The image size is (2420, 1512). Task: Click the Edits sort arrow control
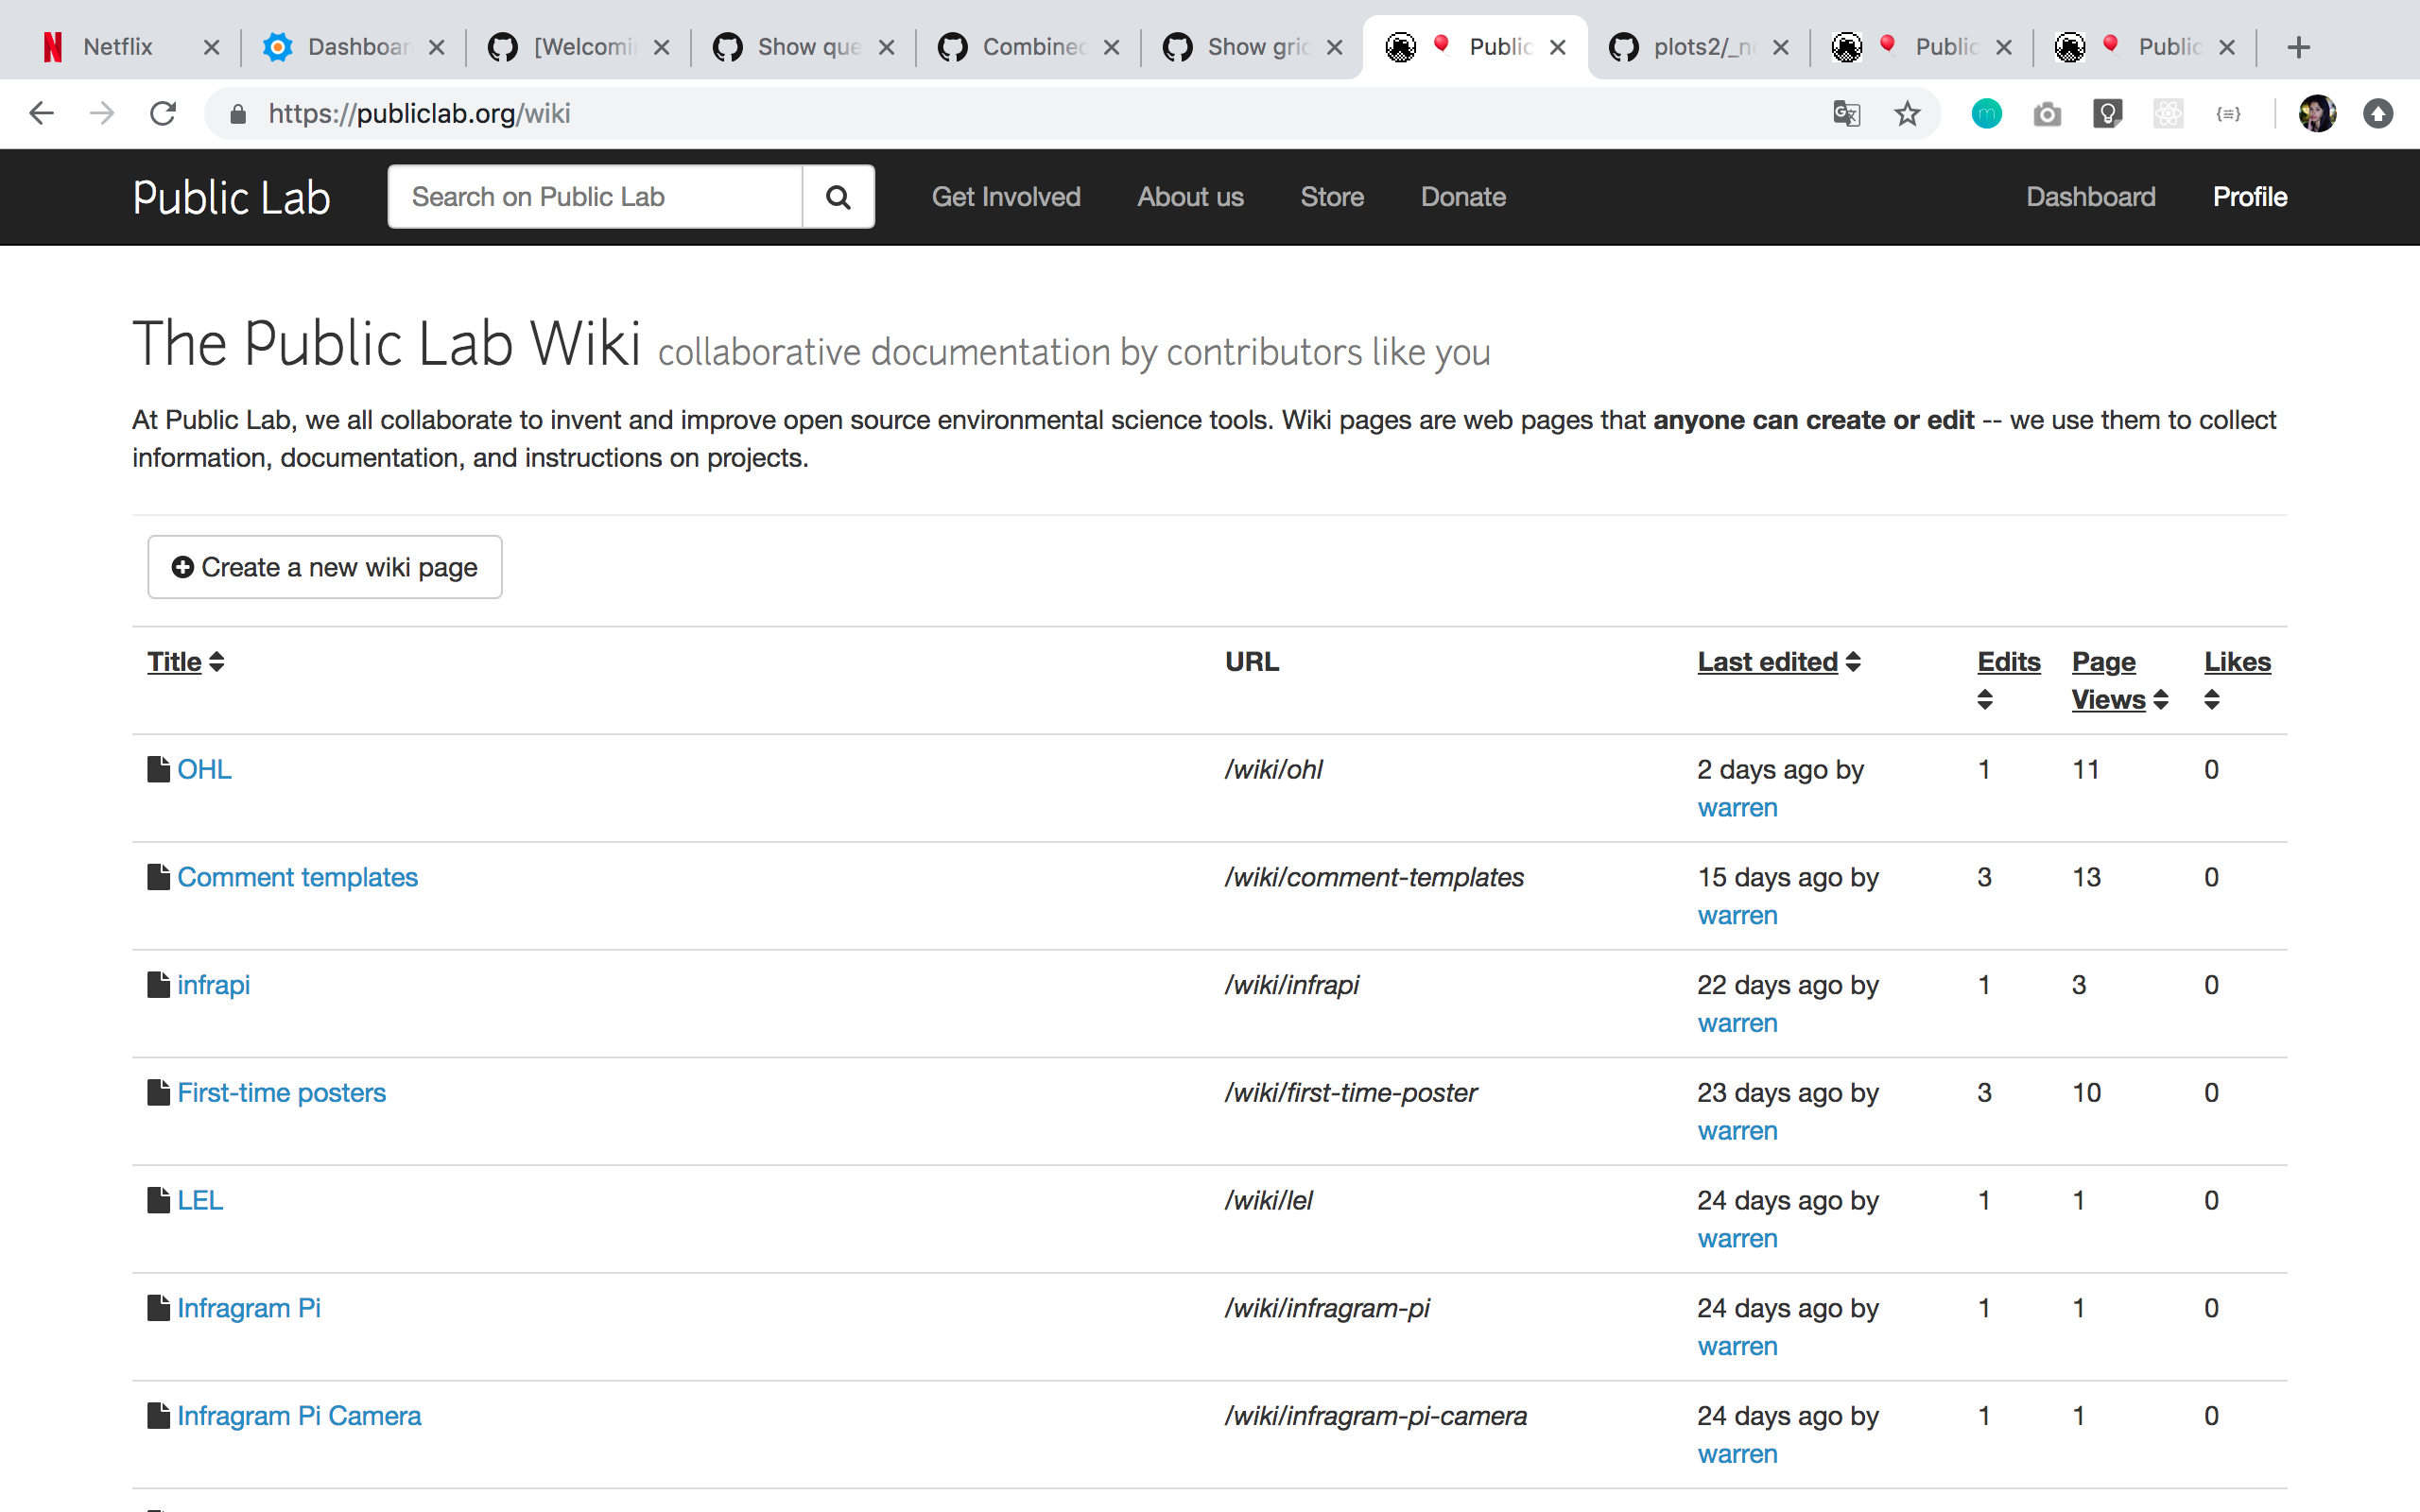coord(1984,699)
